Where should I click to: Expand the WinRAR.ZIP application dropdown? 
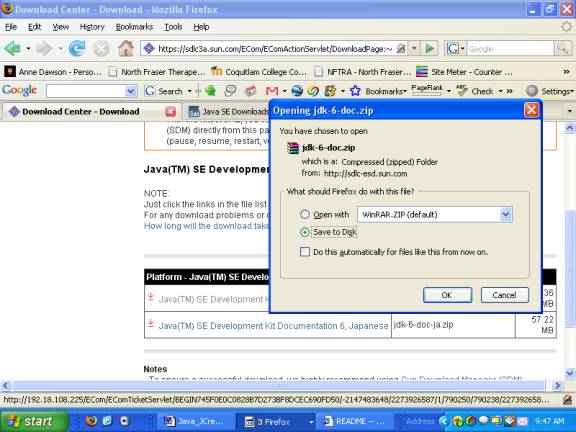click(505, 215)
